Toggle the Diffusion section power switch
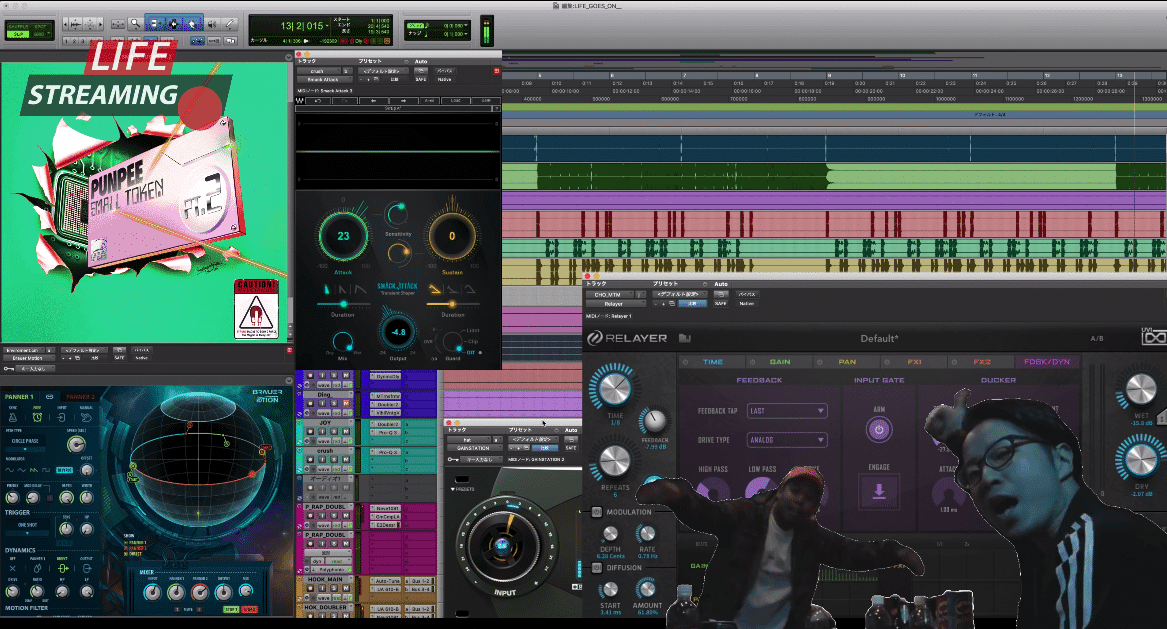Viewport: 1167px width, 629px height. click(x=596, y=568)
